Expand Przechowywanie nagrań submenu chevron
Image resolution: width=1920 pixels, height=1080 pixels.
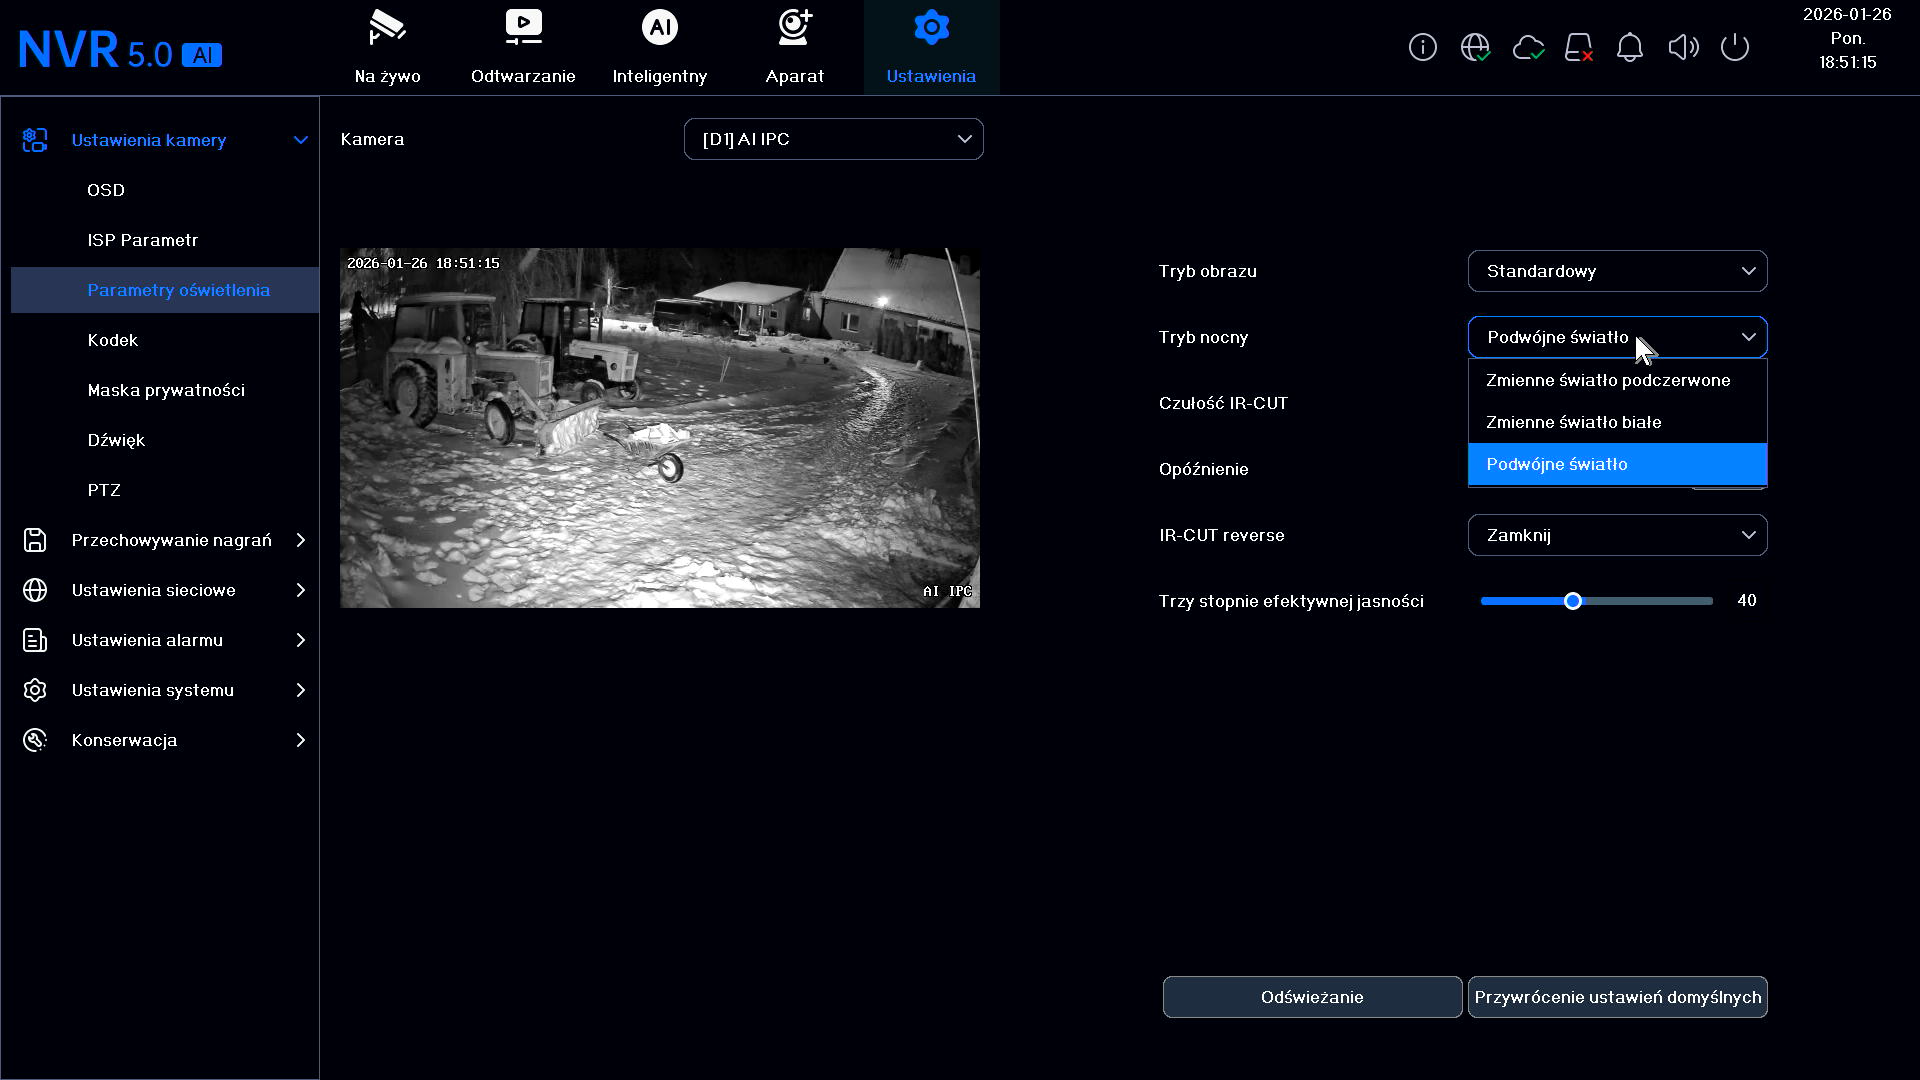(x=301, y=540)
